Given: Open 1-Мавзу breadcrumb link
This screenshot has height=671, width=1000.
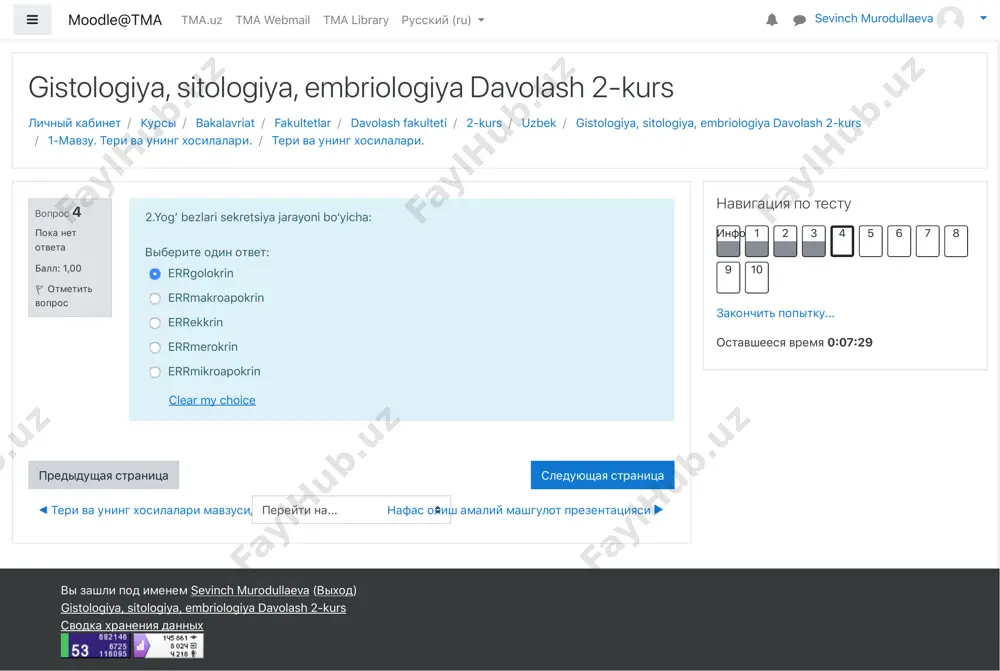Looking at the screenshot, I should tap(150, 140).
